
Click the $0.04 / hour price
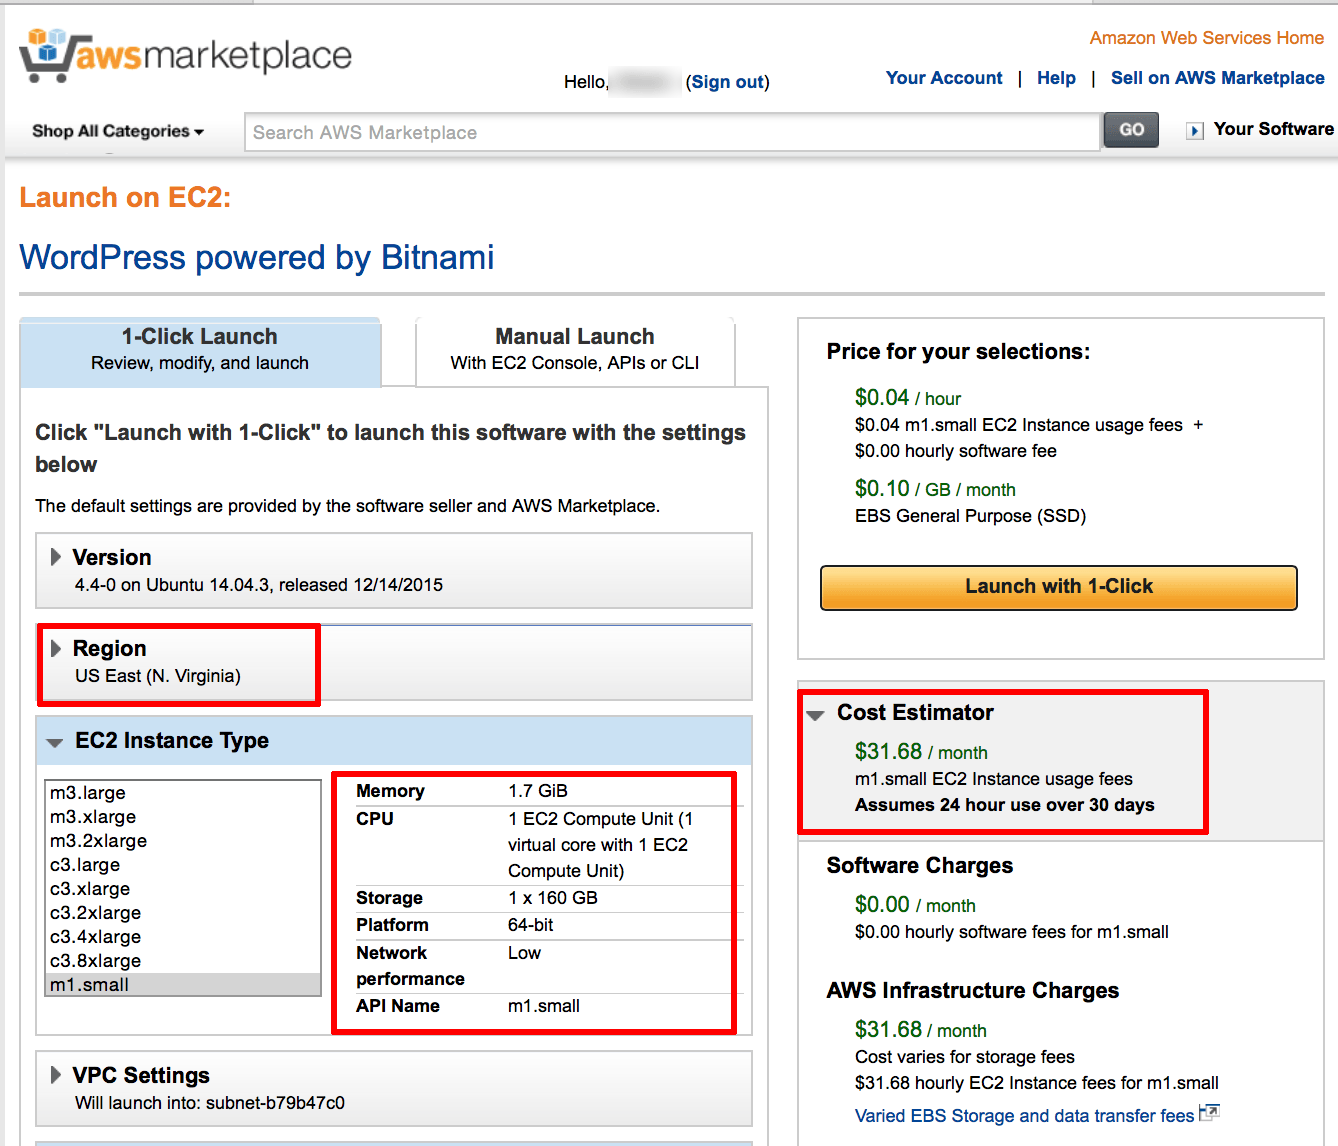(x=908, y=398)
